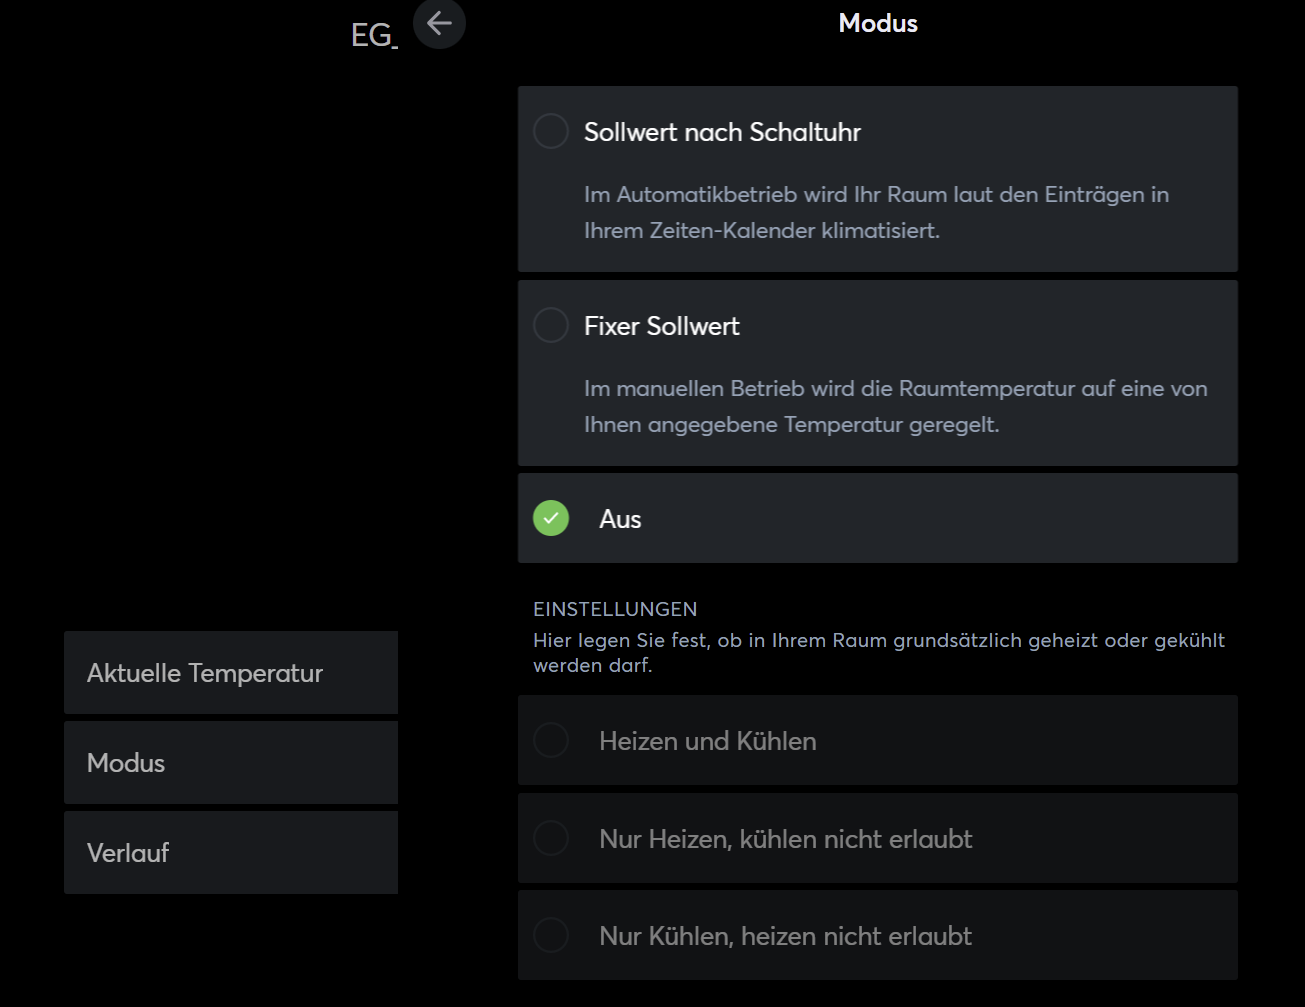Click the 'Nur Heizen, kühlen nicht erlaubt' label
The height and width of the screenshot is (1007, 1305).
point(785,839)
